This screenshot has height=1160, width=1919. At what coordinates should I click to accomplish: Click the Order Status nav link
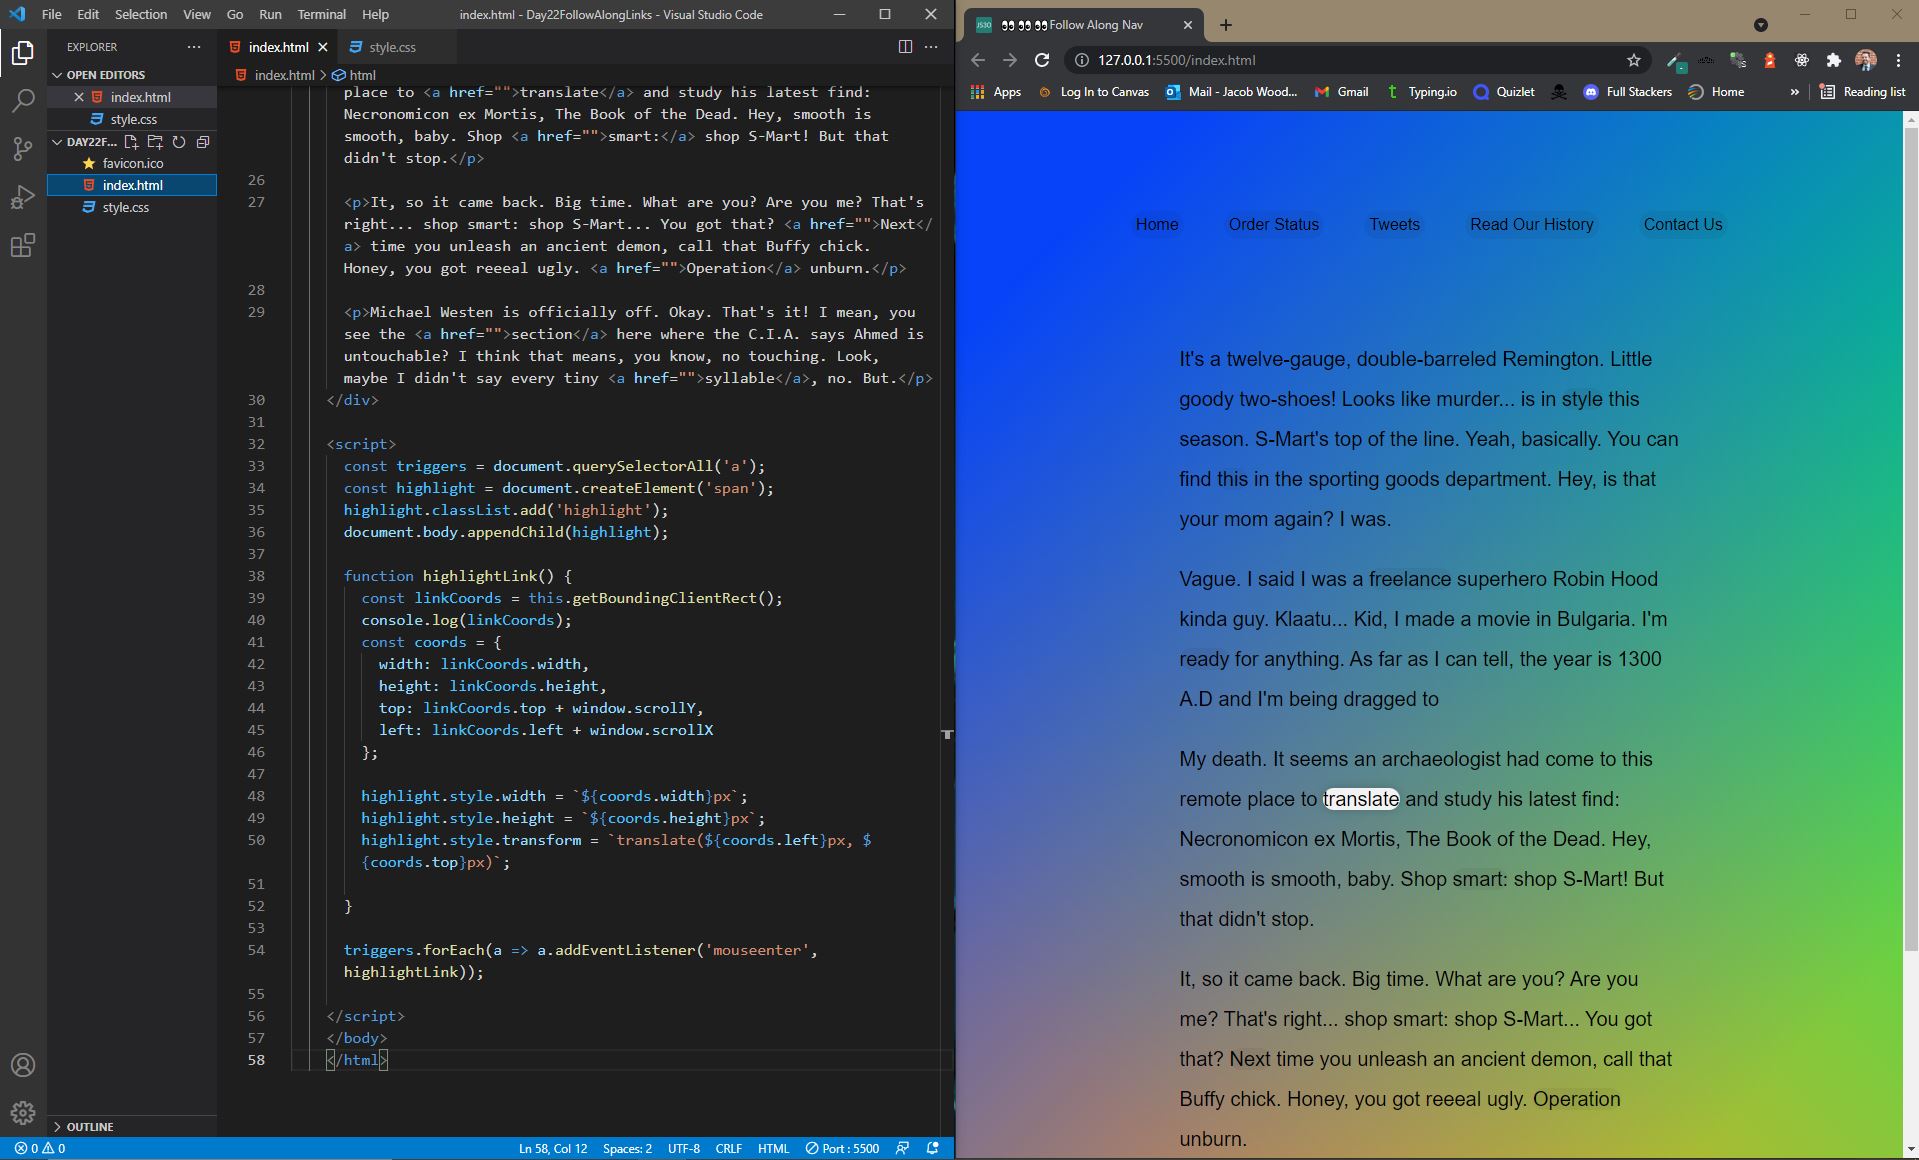1273,224
